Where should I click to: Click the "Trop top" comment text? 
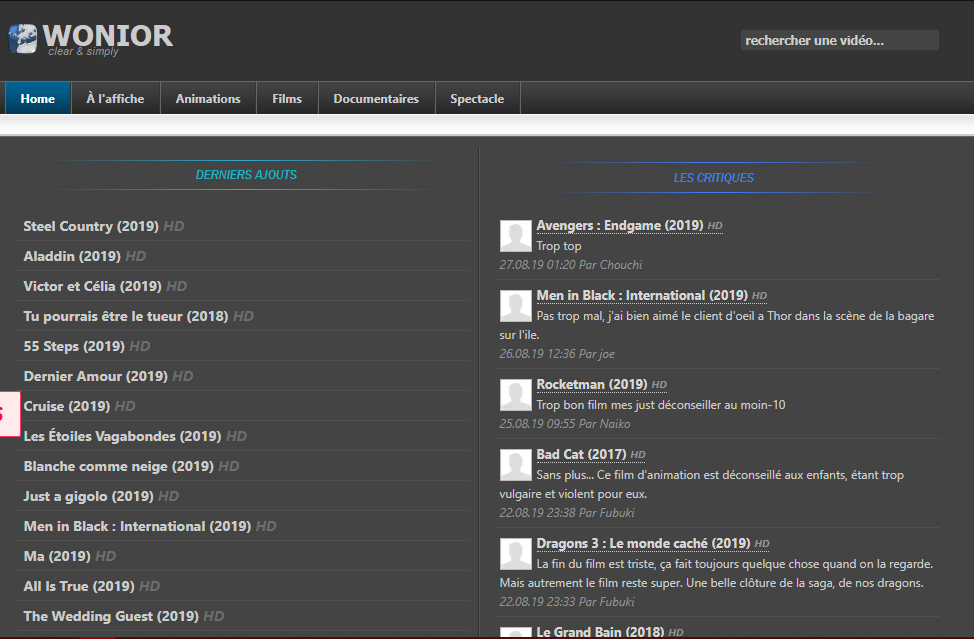559,246
